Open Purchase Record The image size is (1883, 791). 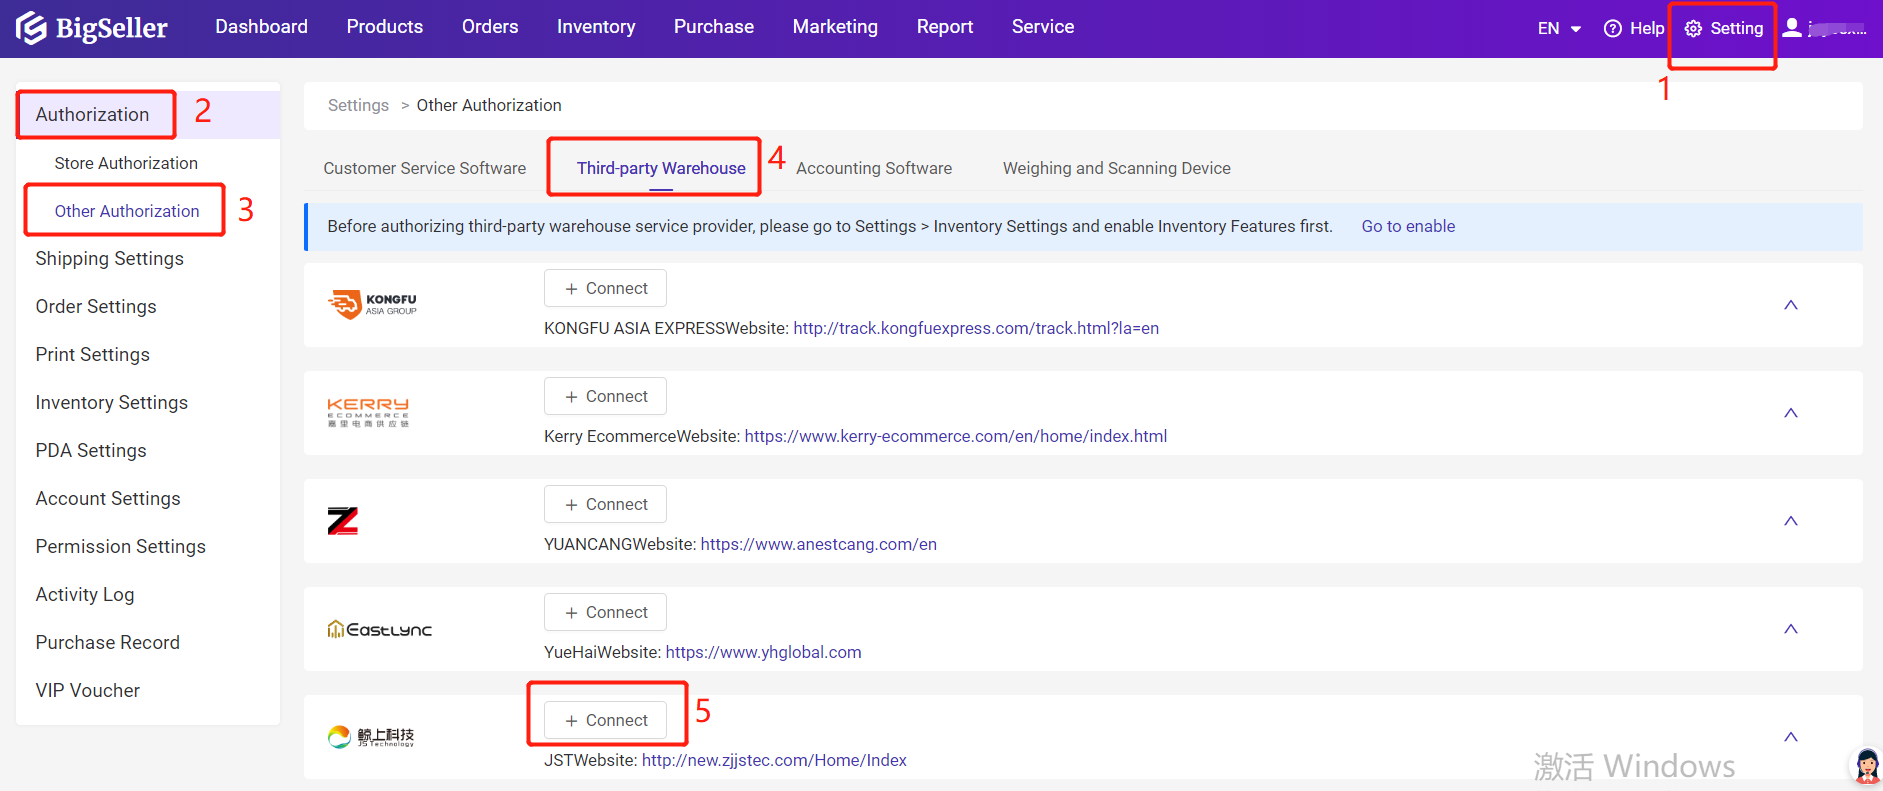point(108,642)
